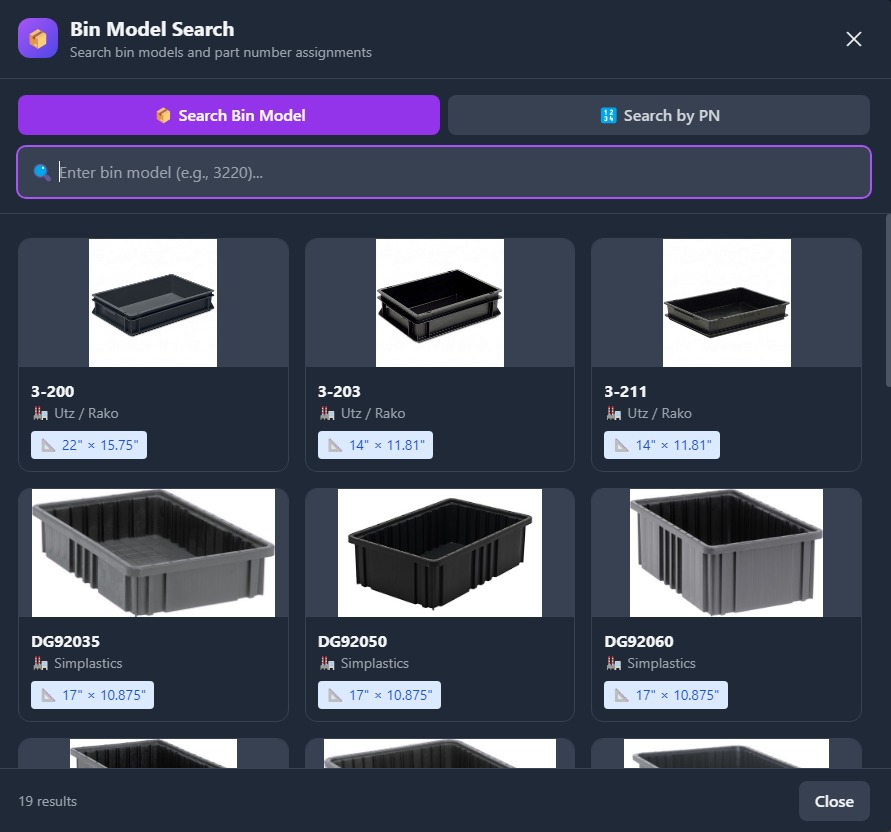
Task: Click the Bin Model Search box logo icon
Action: point(38,39)
